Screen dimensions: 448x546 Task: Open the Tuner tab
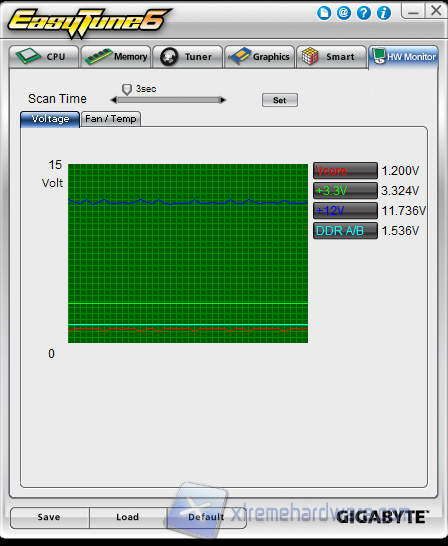pyautogui.click(x=187, y=56)
